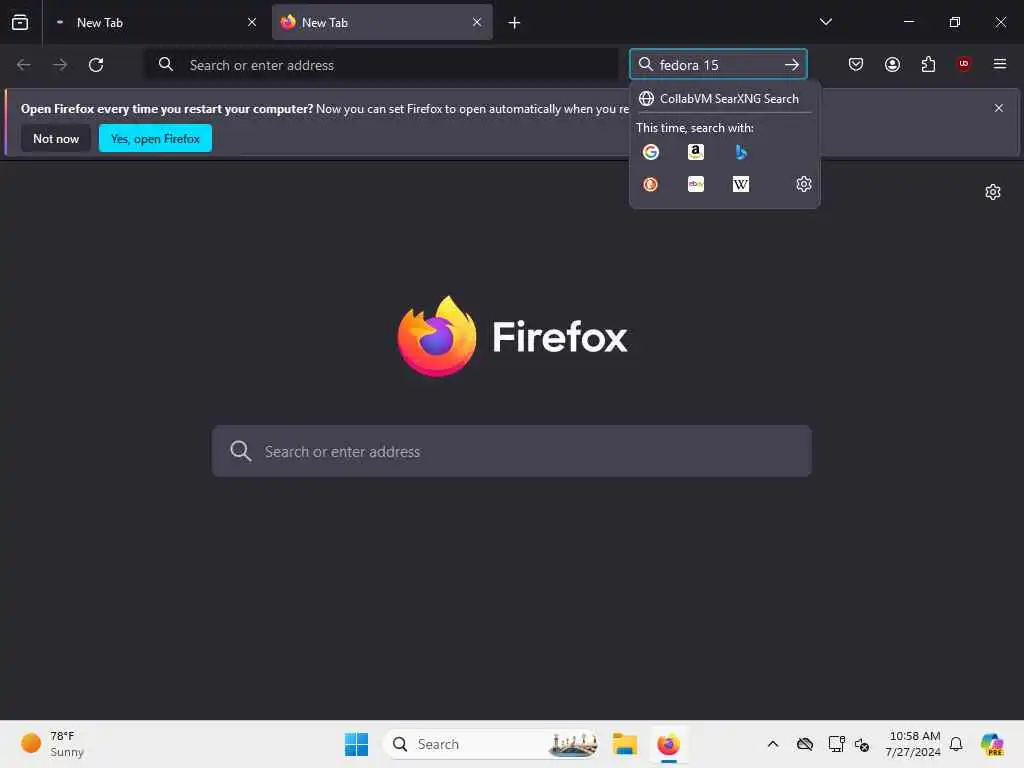The height and width of the screenshot is (768, 1024).
Task: Open Copilot preview icon in taskbar
Action: pyautogui.click(x=992, y=744)
